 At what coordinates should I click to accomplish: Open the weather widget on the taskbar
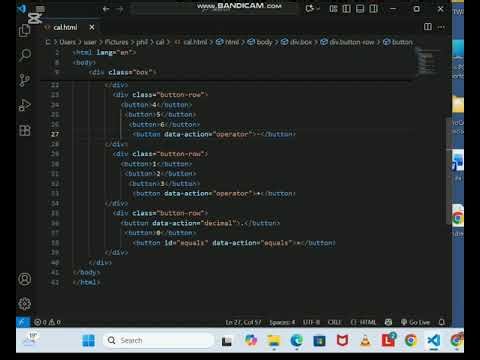coord(31,340)
